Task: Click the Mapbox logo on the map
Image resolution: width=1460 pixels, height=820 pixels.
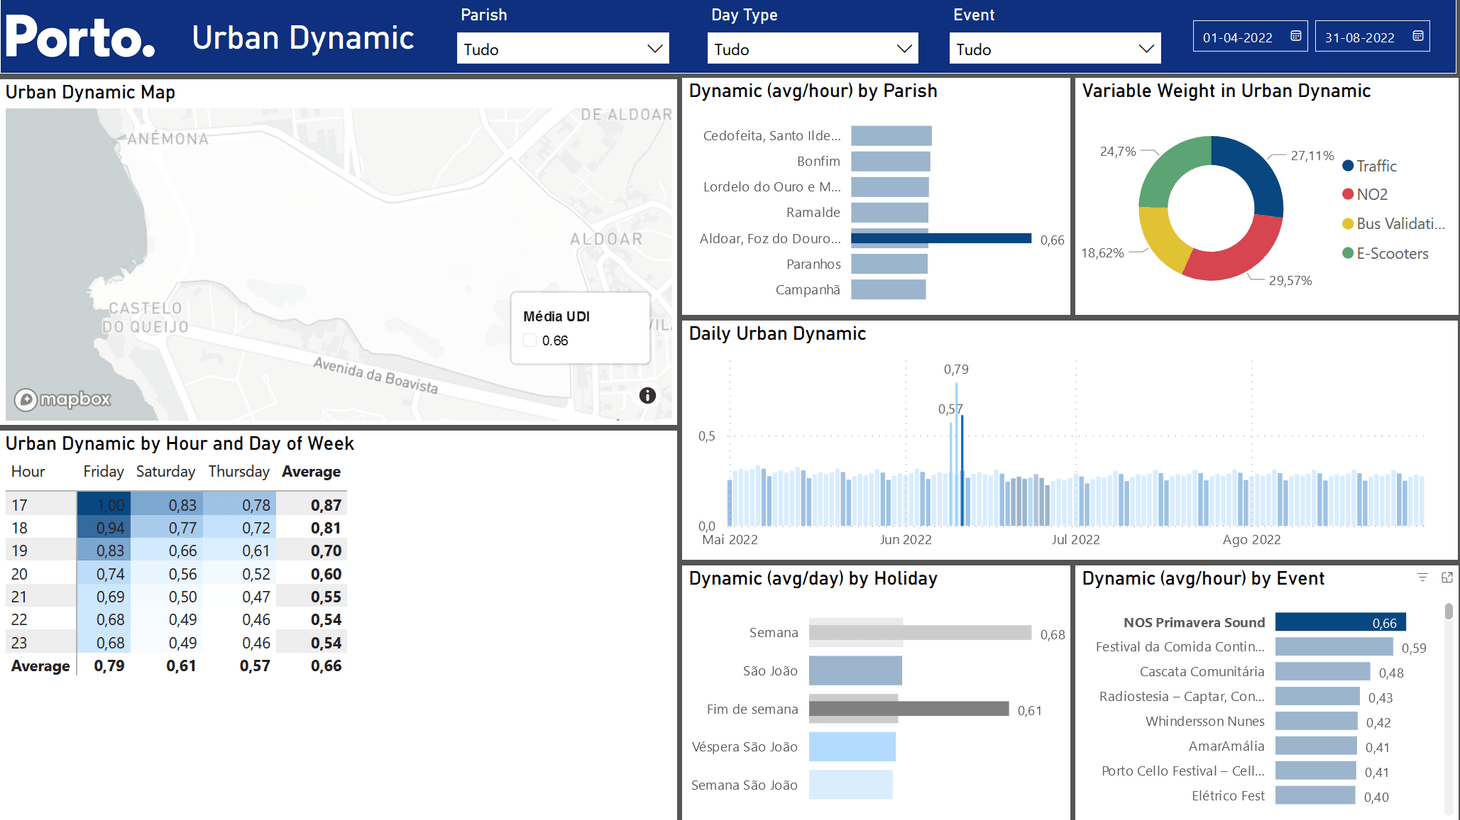Action: pyautogui.click(x=63, y=400)
